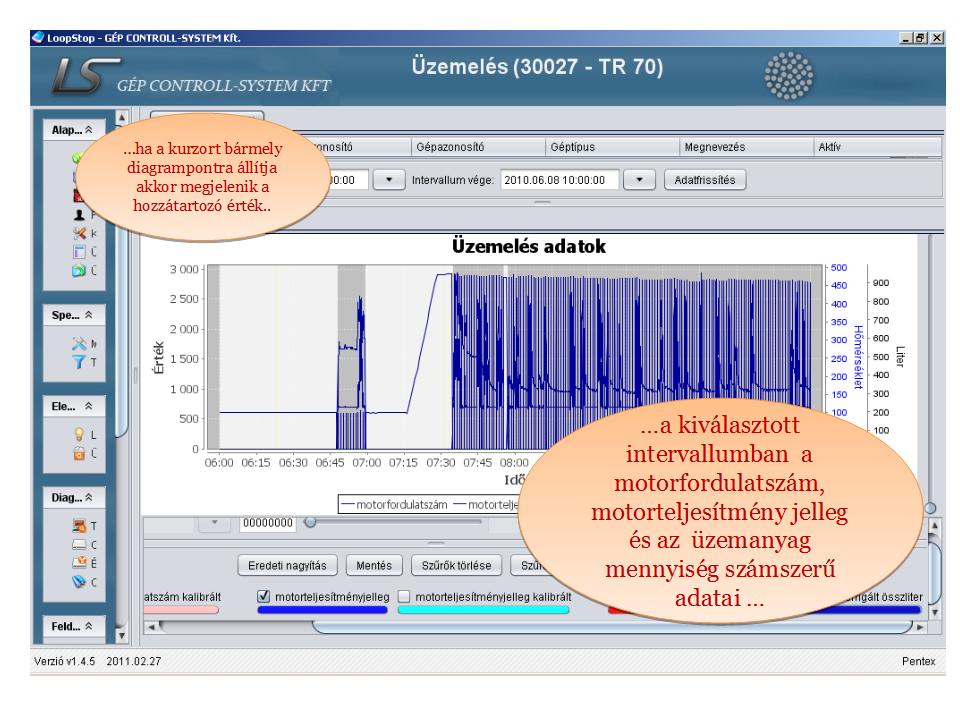Enable the motorteljesítményjelleg kalibrált checkbox

405,596
